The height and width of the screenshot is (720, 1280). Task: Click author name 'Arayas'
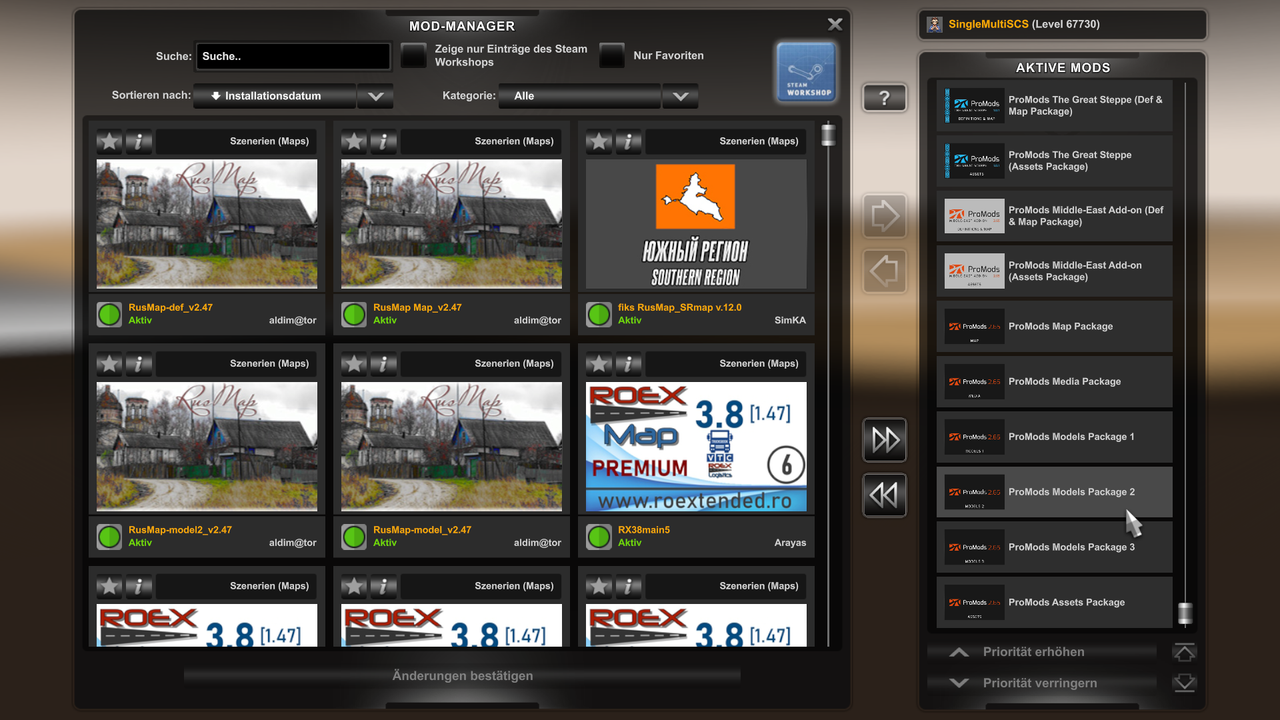pyautogui.click(x=788, y=543)
